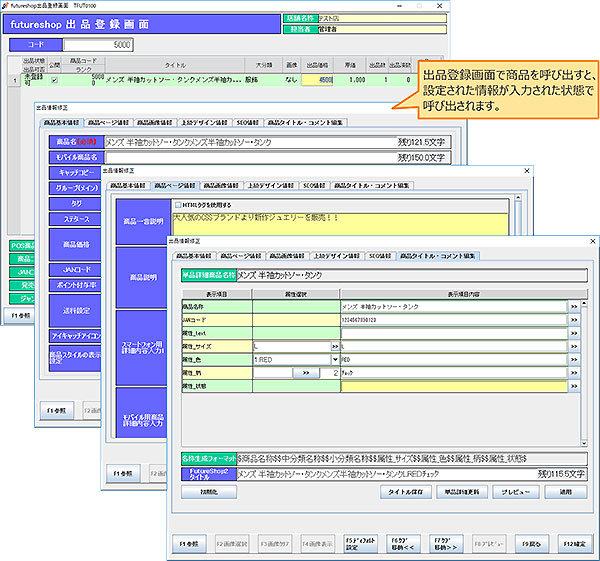This screenshot has width=600, height=561.
Task: Open the 商品タイトル・コメント編集 tab in front dialog
Action: pos(438,256)
